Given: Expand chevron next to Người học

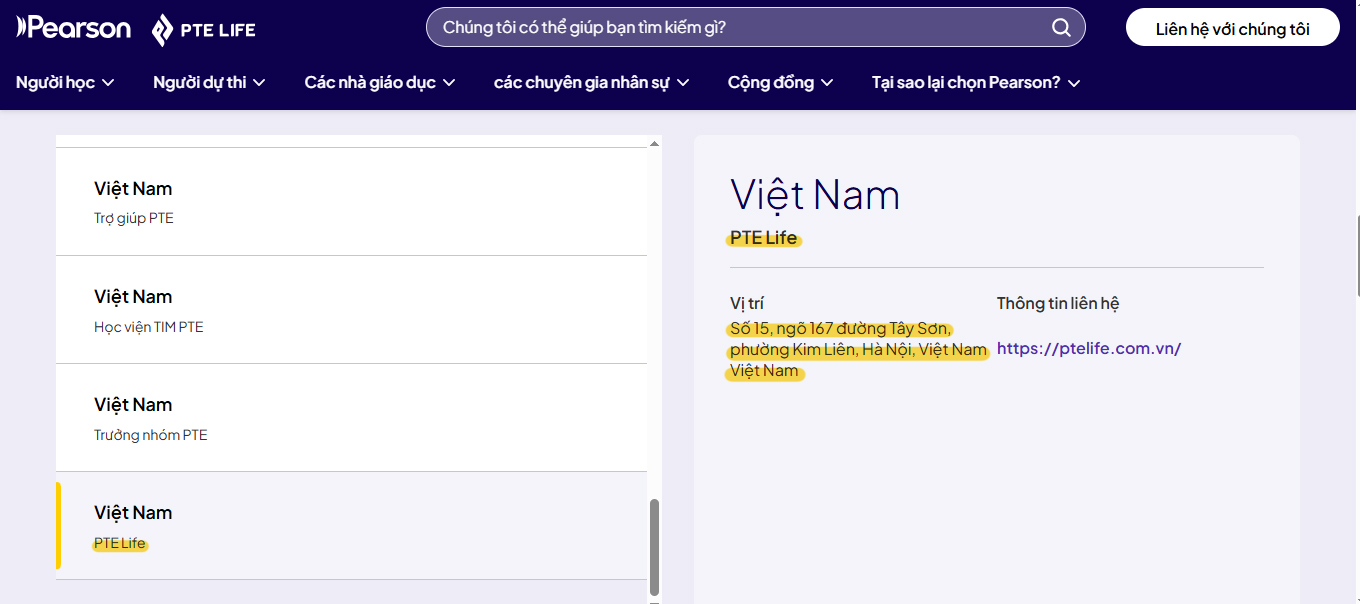Looking at the screenshot, I should [x=108, y=83].
